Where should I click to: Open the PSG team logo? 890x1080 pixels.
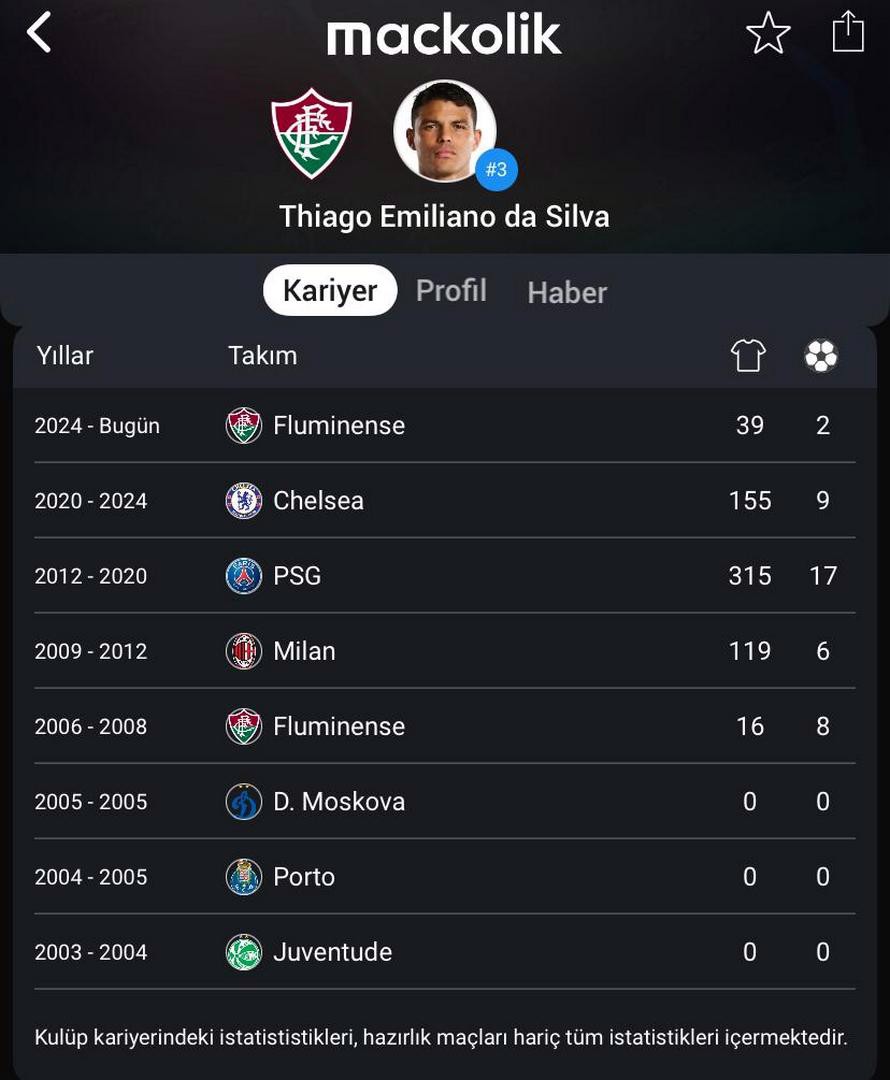click(x=244, y=576)
